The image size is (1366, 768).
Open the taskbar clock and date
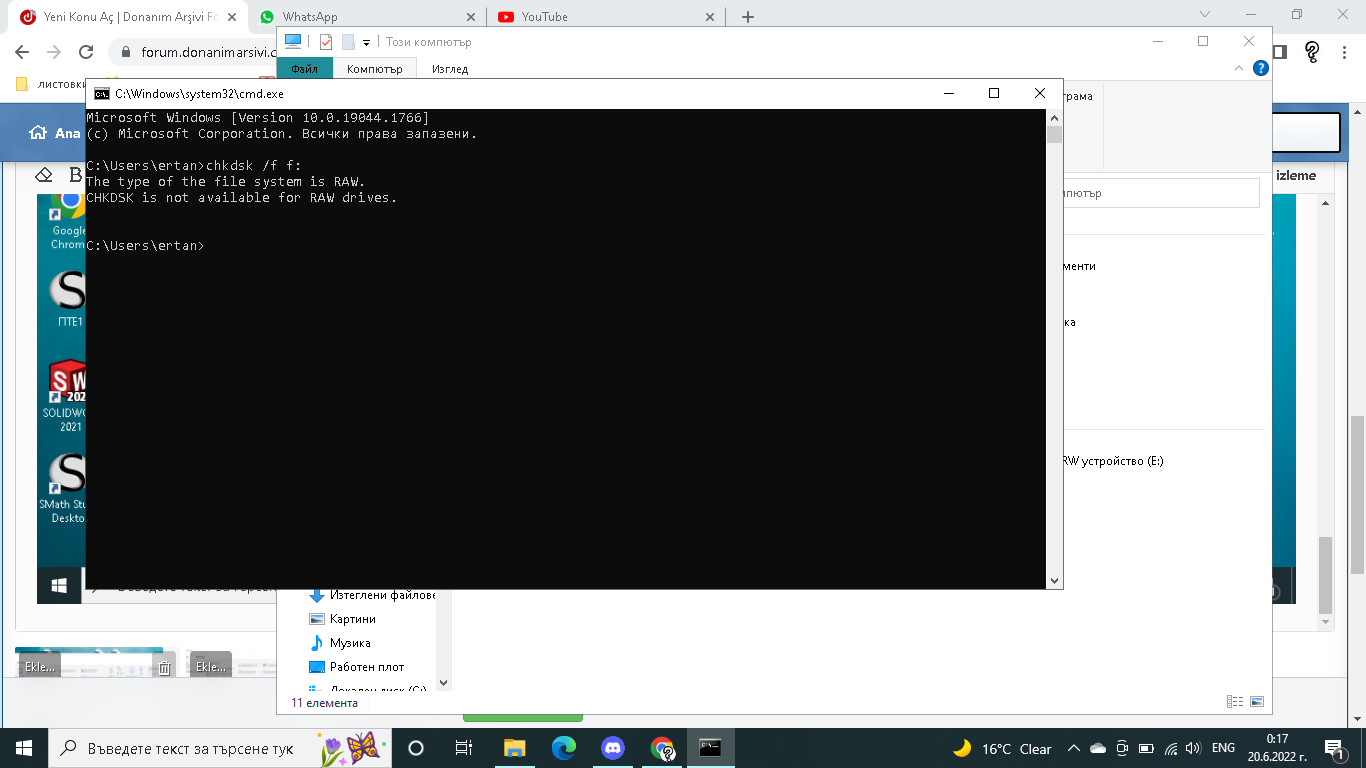coord(1276,748)
